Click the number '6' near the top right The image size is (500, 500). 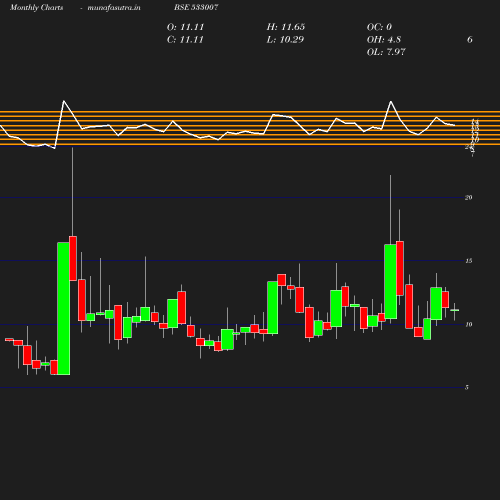point(470,40)
